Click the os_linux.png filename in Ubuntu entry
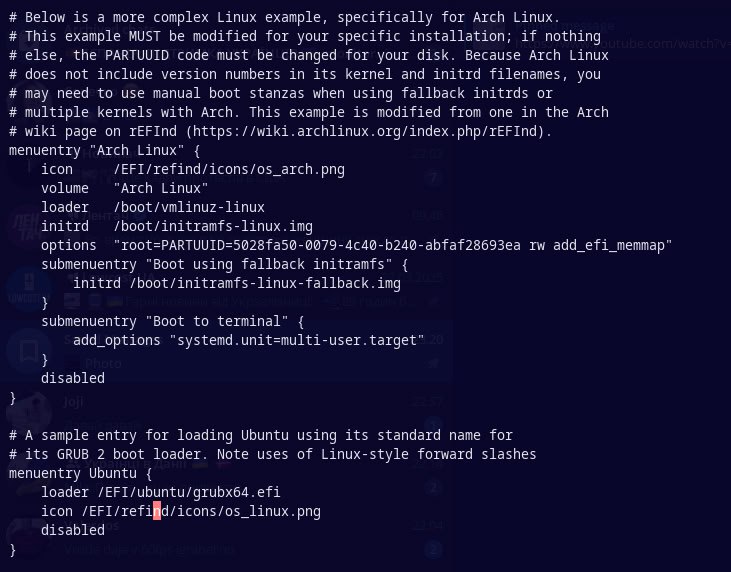This screenshot has height=572, width=731. coord(273,512)
